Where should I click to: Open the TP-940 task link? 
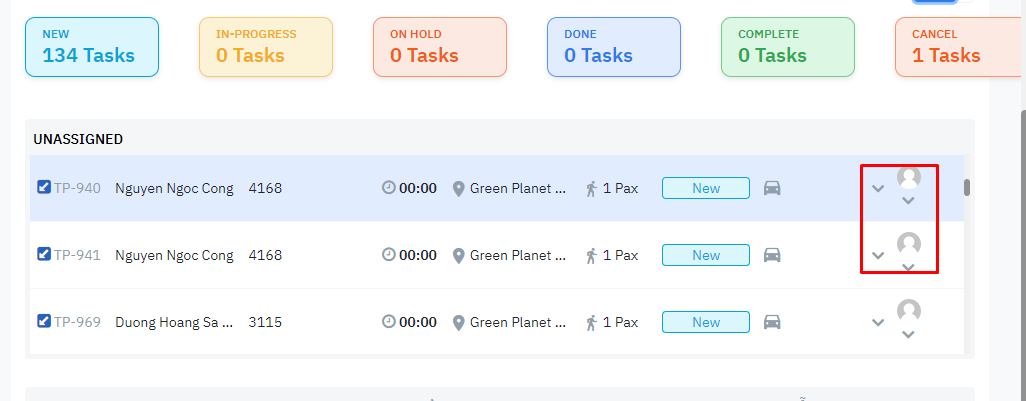pyautogui.click(x=77, y=188)
